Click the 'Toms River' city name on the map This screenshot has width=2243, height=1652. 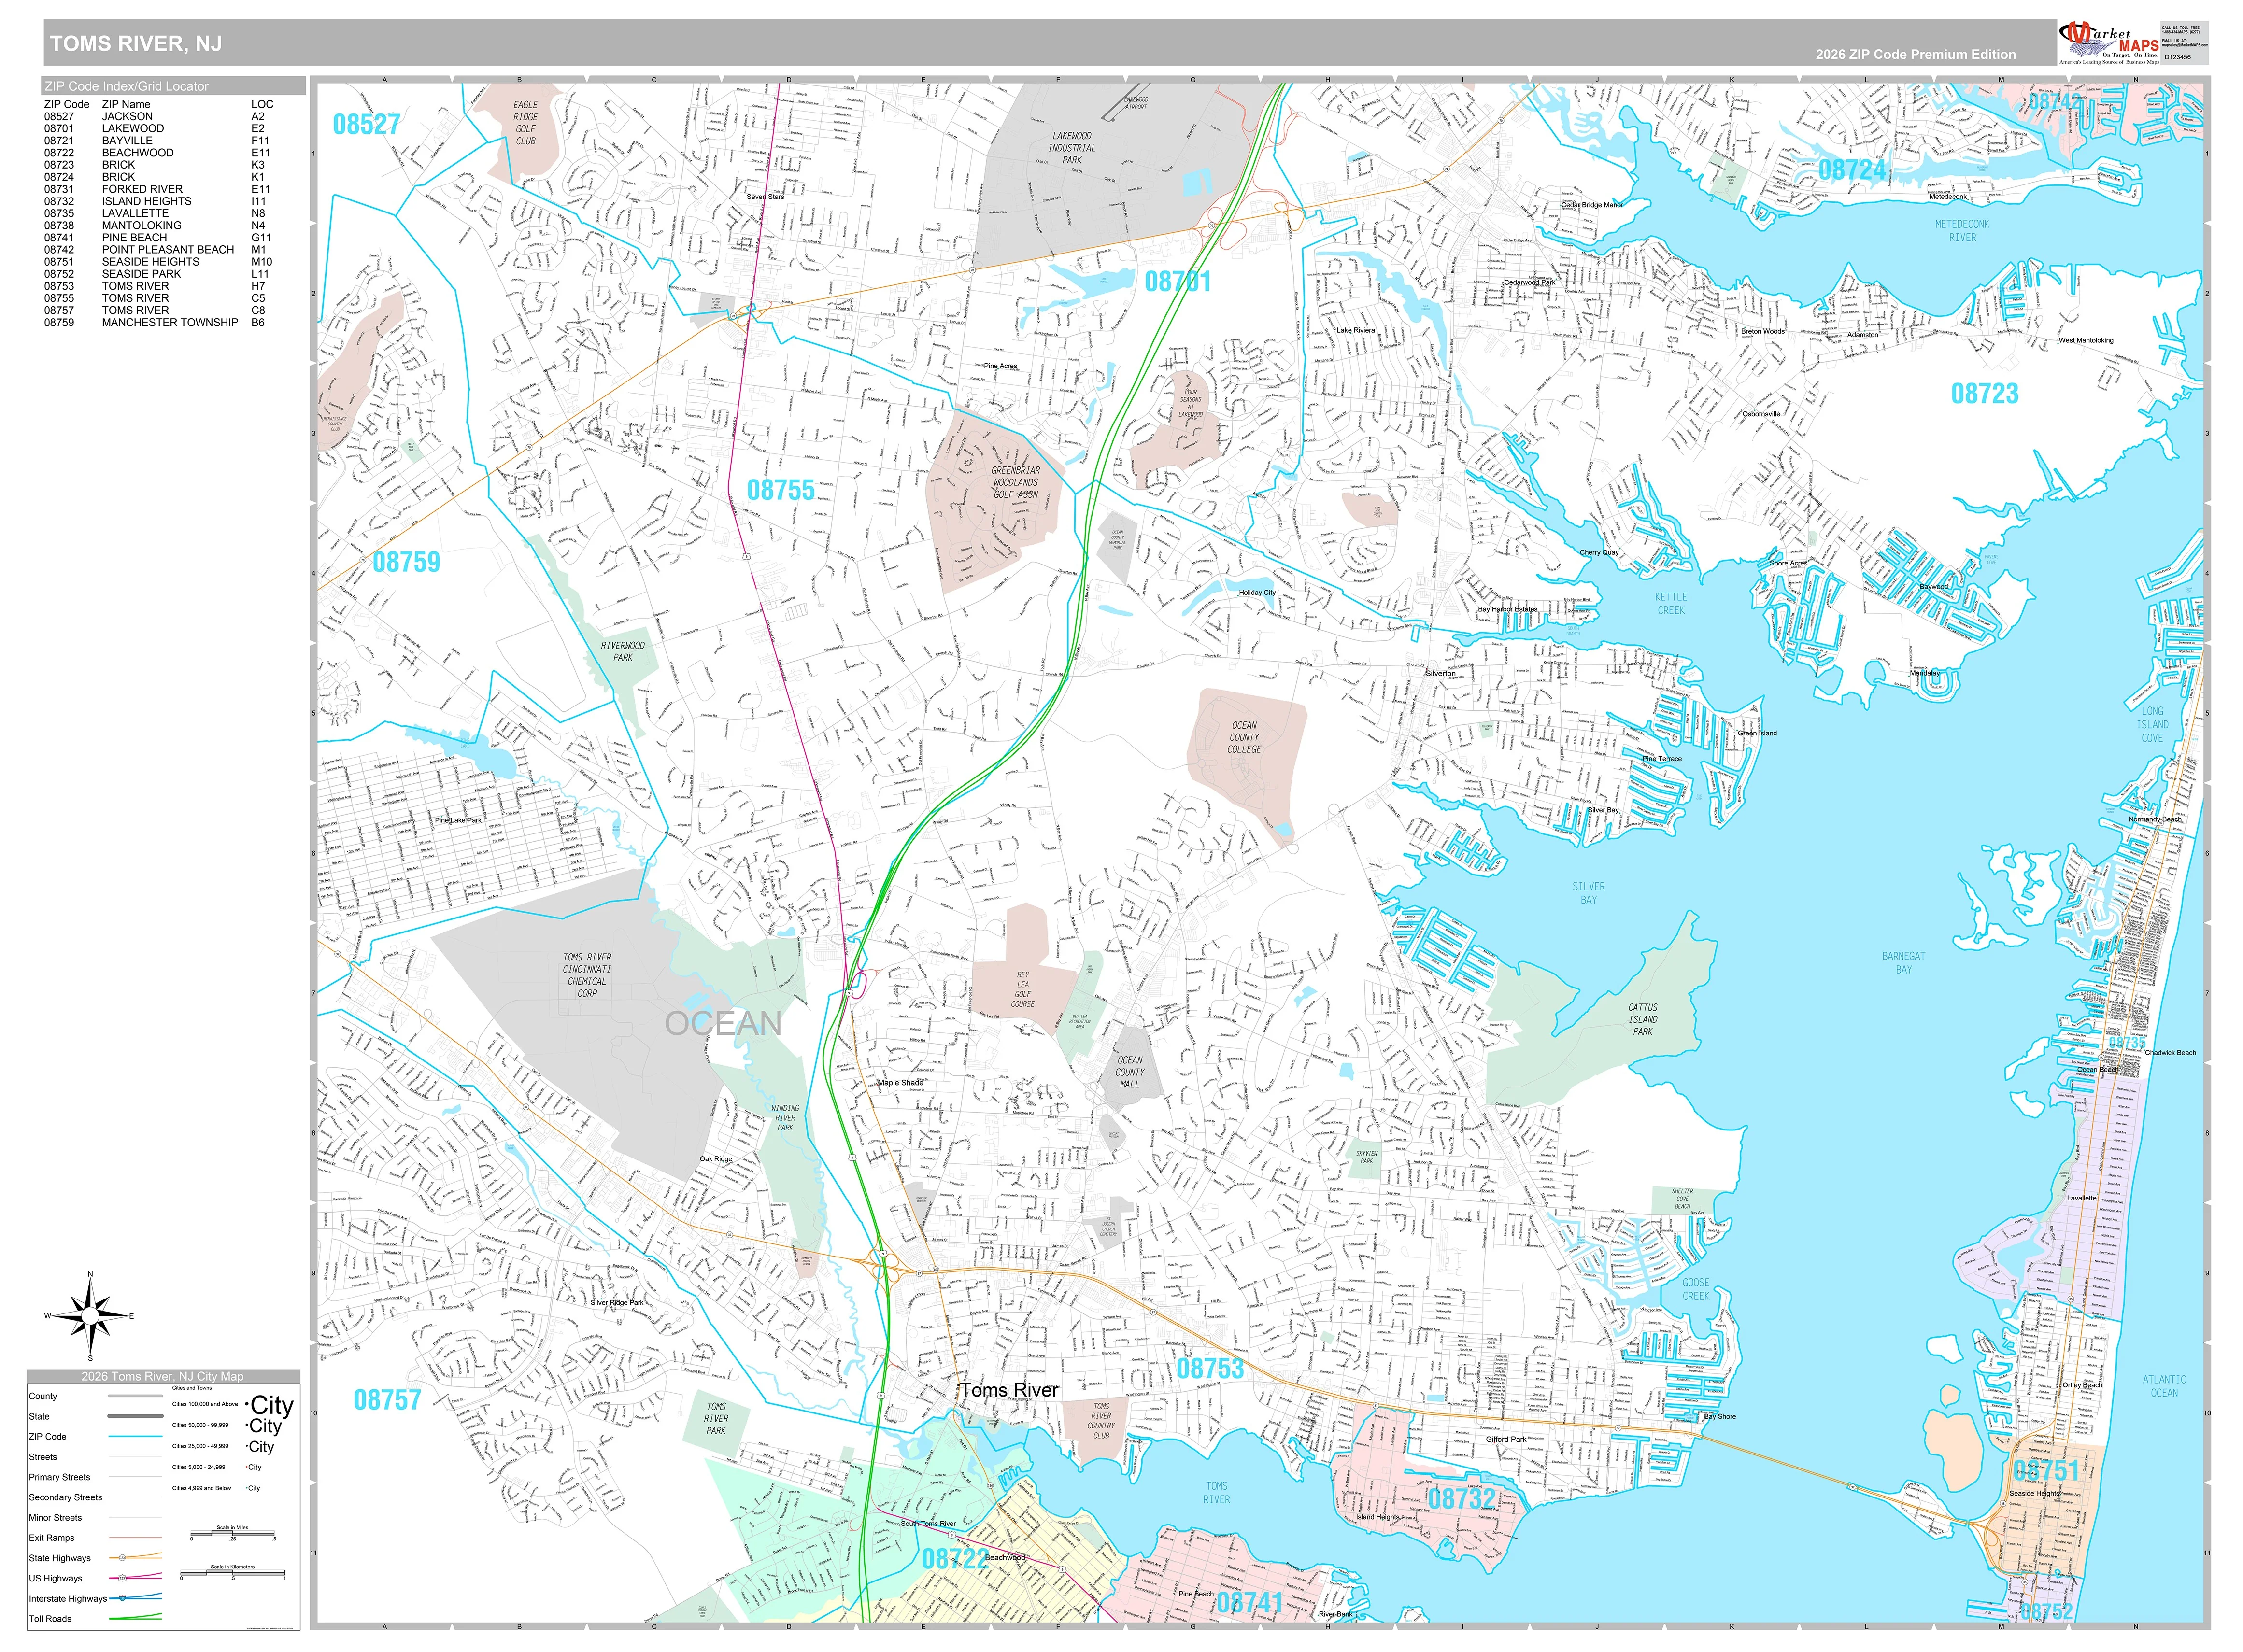point(1009,1390)
